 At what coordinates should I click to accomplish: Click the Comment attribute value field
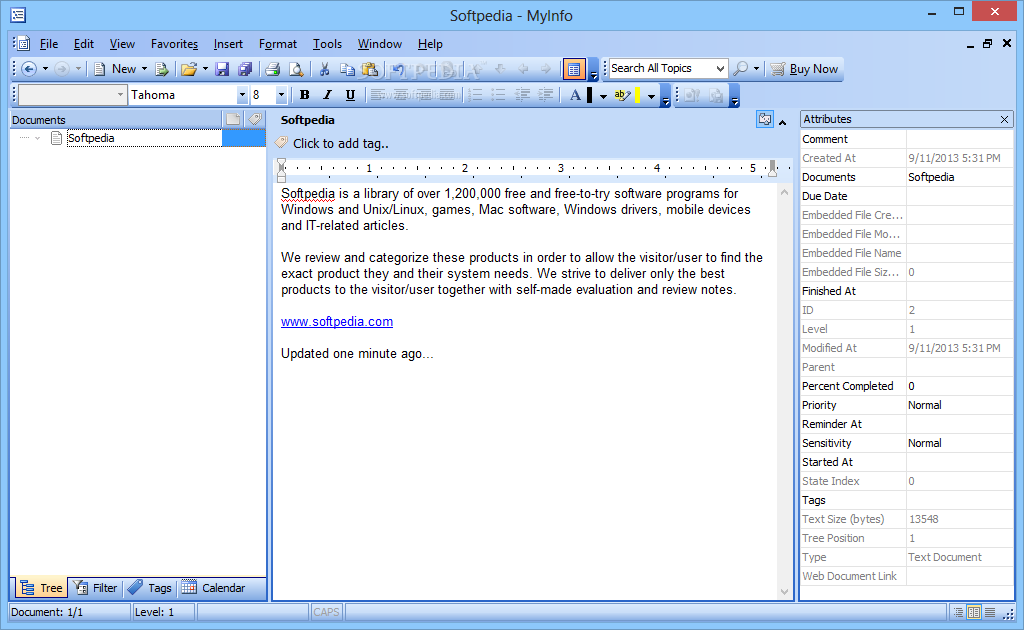(959, 139)
